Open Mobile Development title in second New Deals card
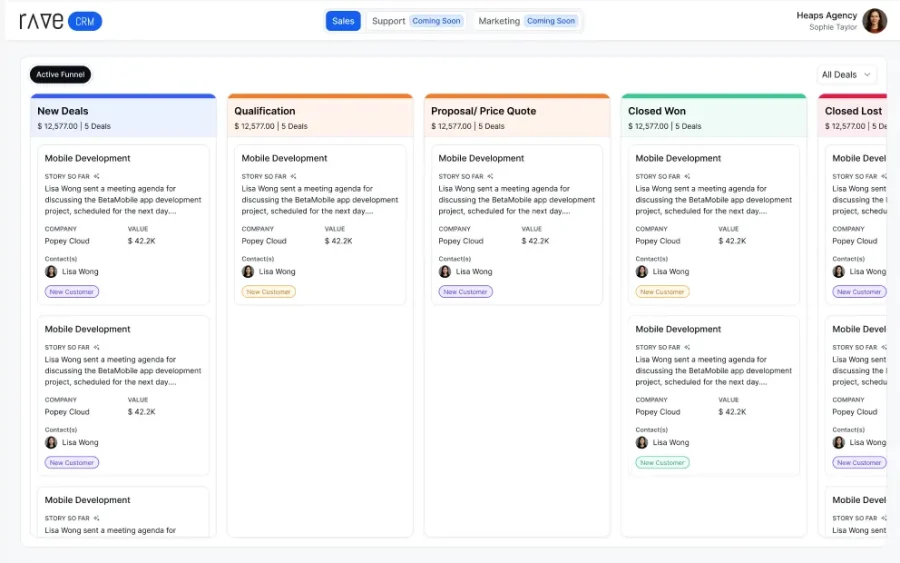The width and height of the screenshot is (900, 563). click(87, 329)
